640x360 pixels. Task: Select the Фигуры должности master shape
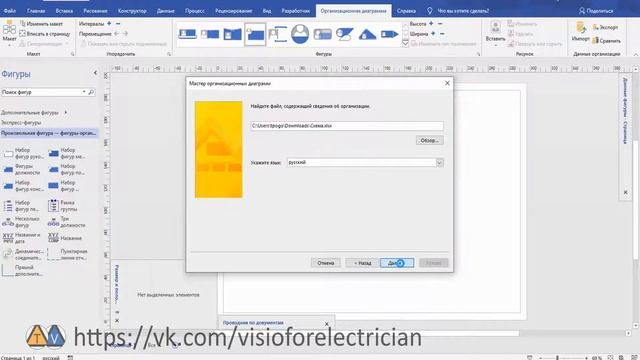coord(22,169)
